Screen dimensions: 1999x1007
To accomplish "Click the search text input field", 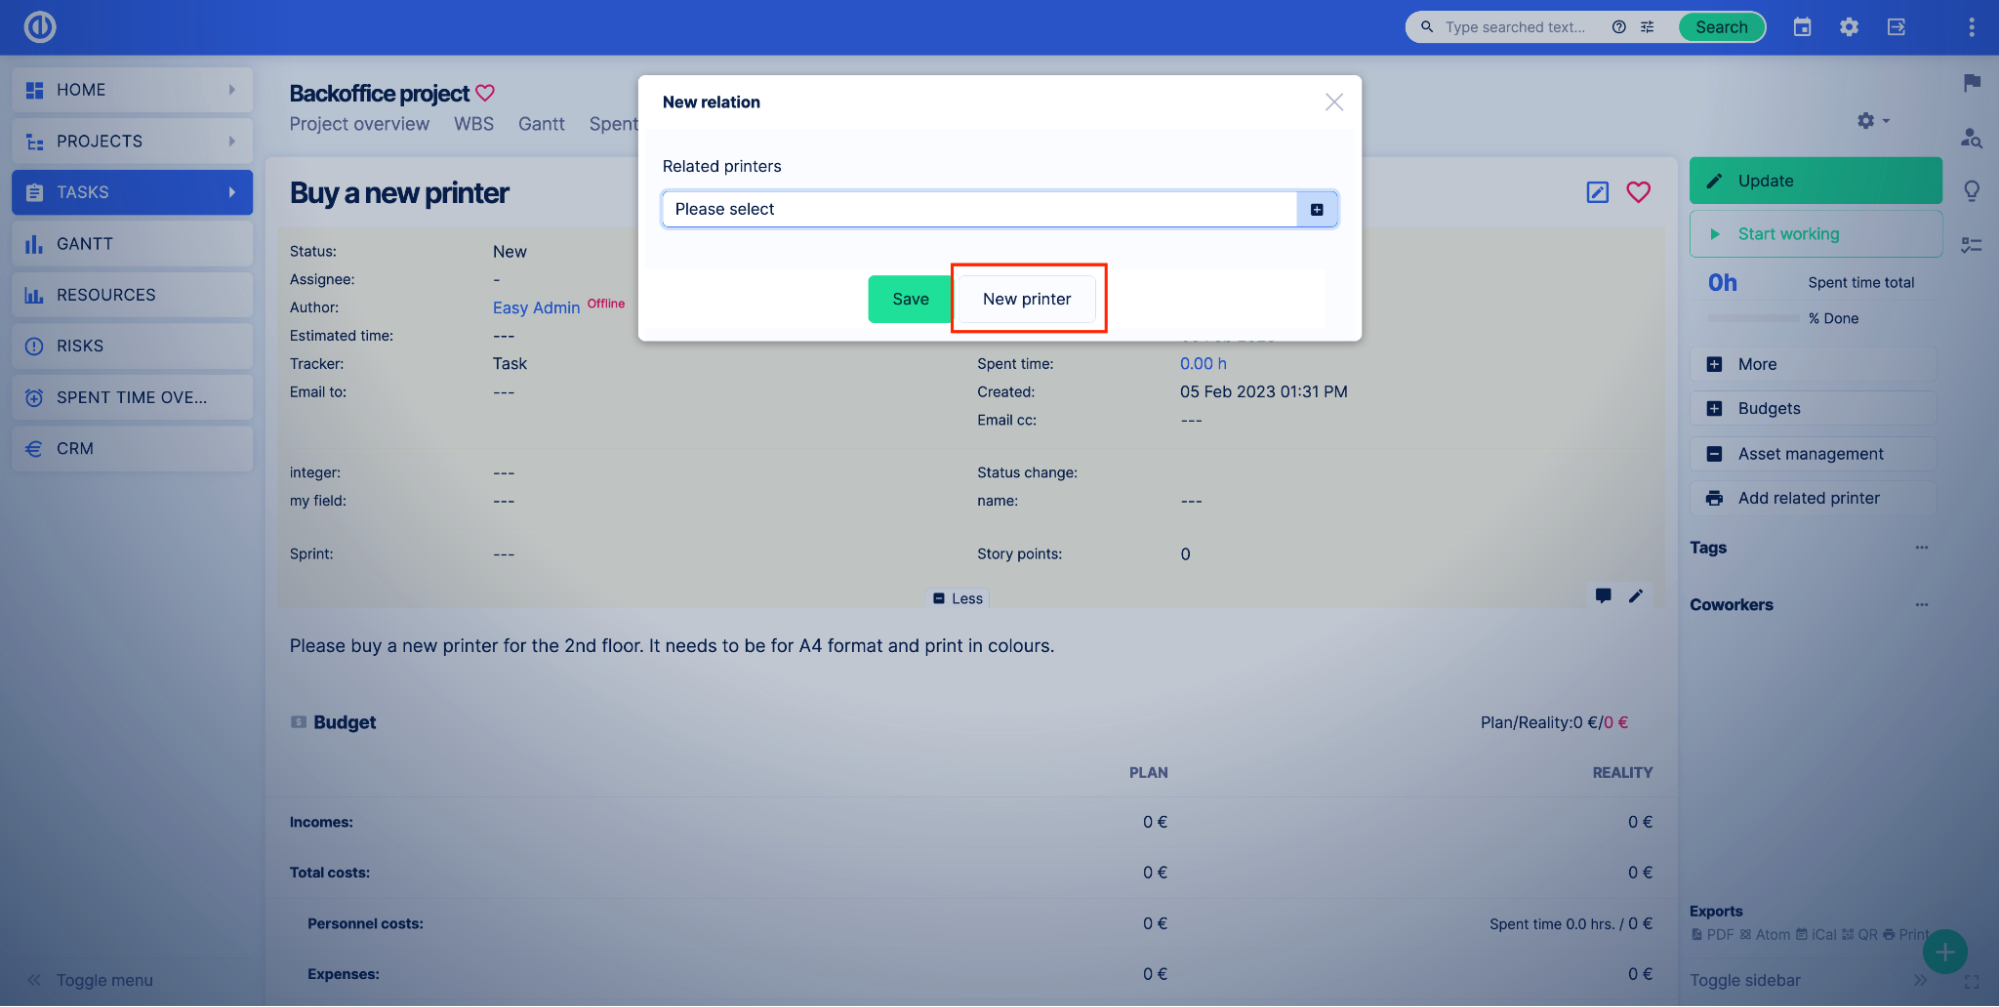I will [1514, 27].
